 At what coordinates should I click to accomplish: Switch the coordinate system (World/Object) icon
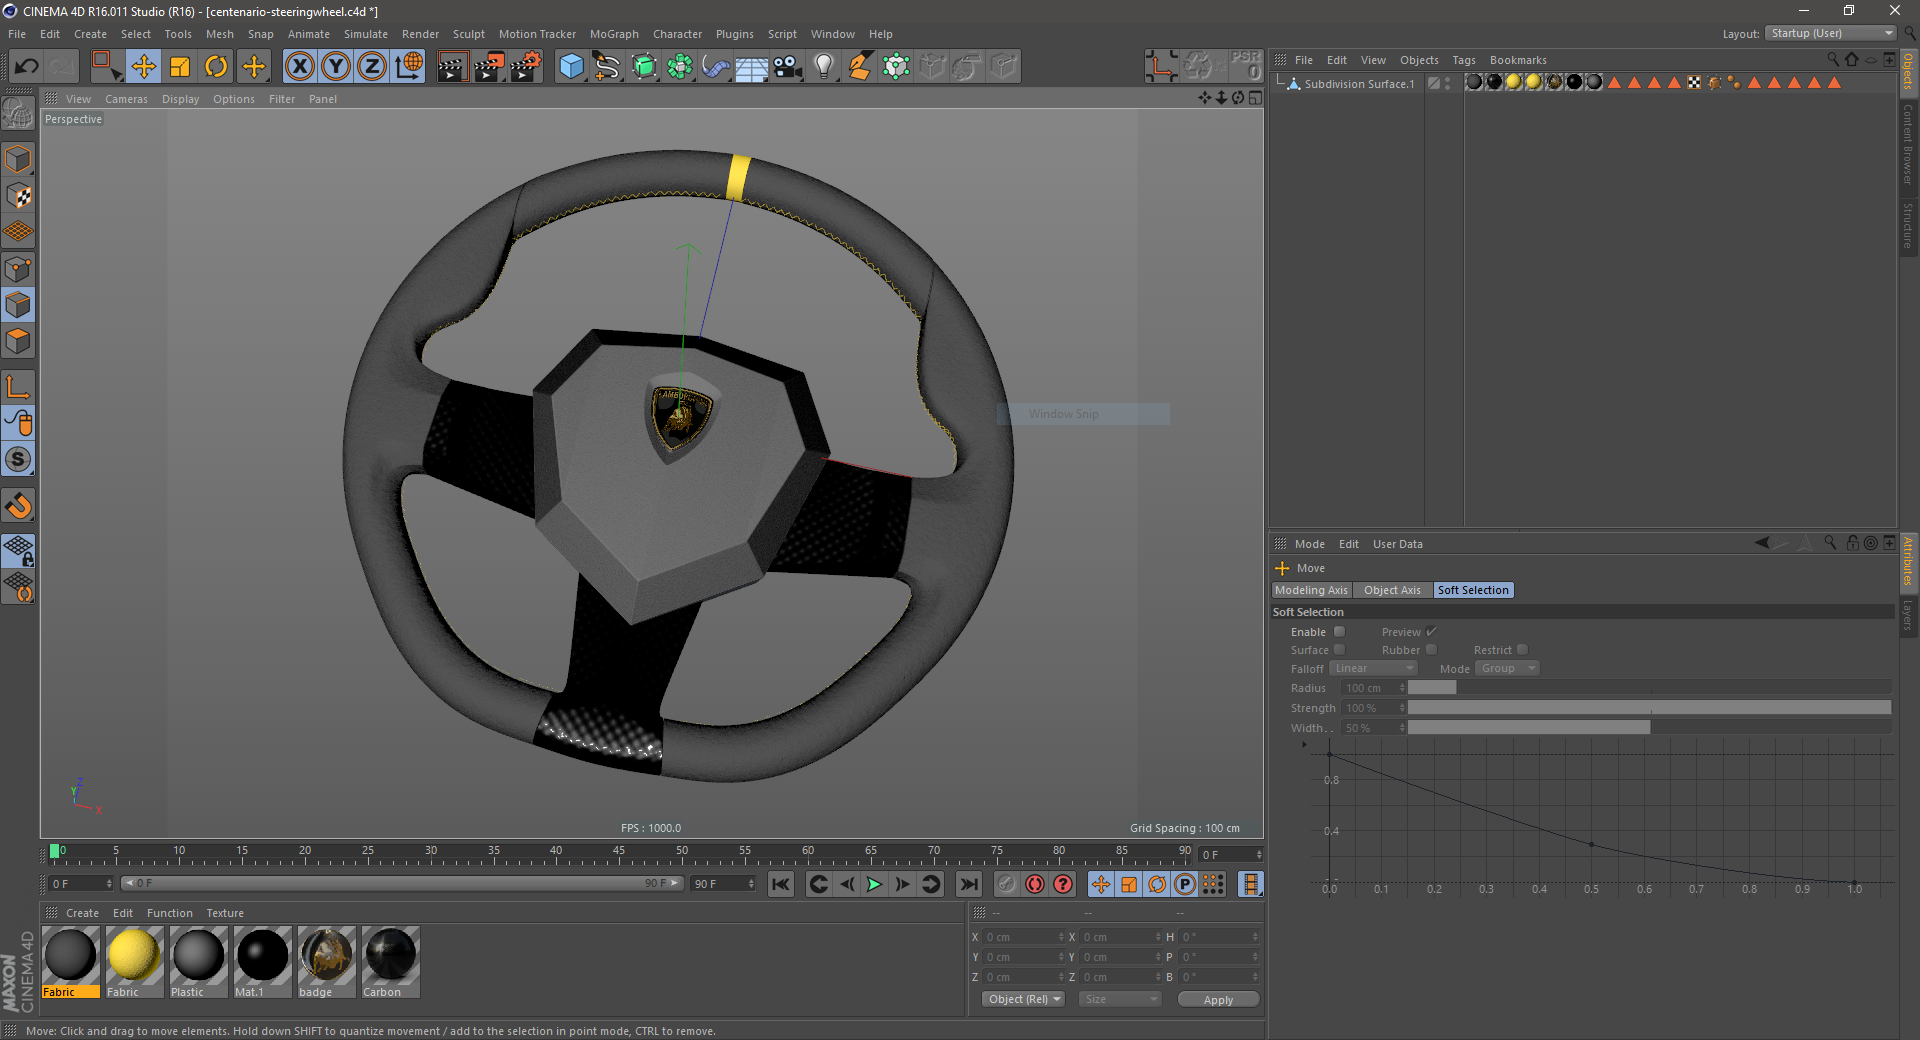click(408, 67)
